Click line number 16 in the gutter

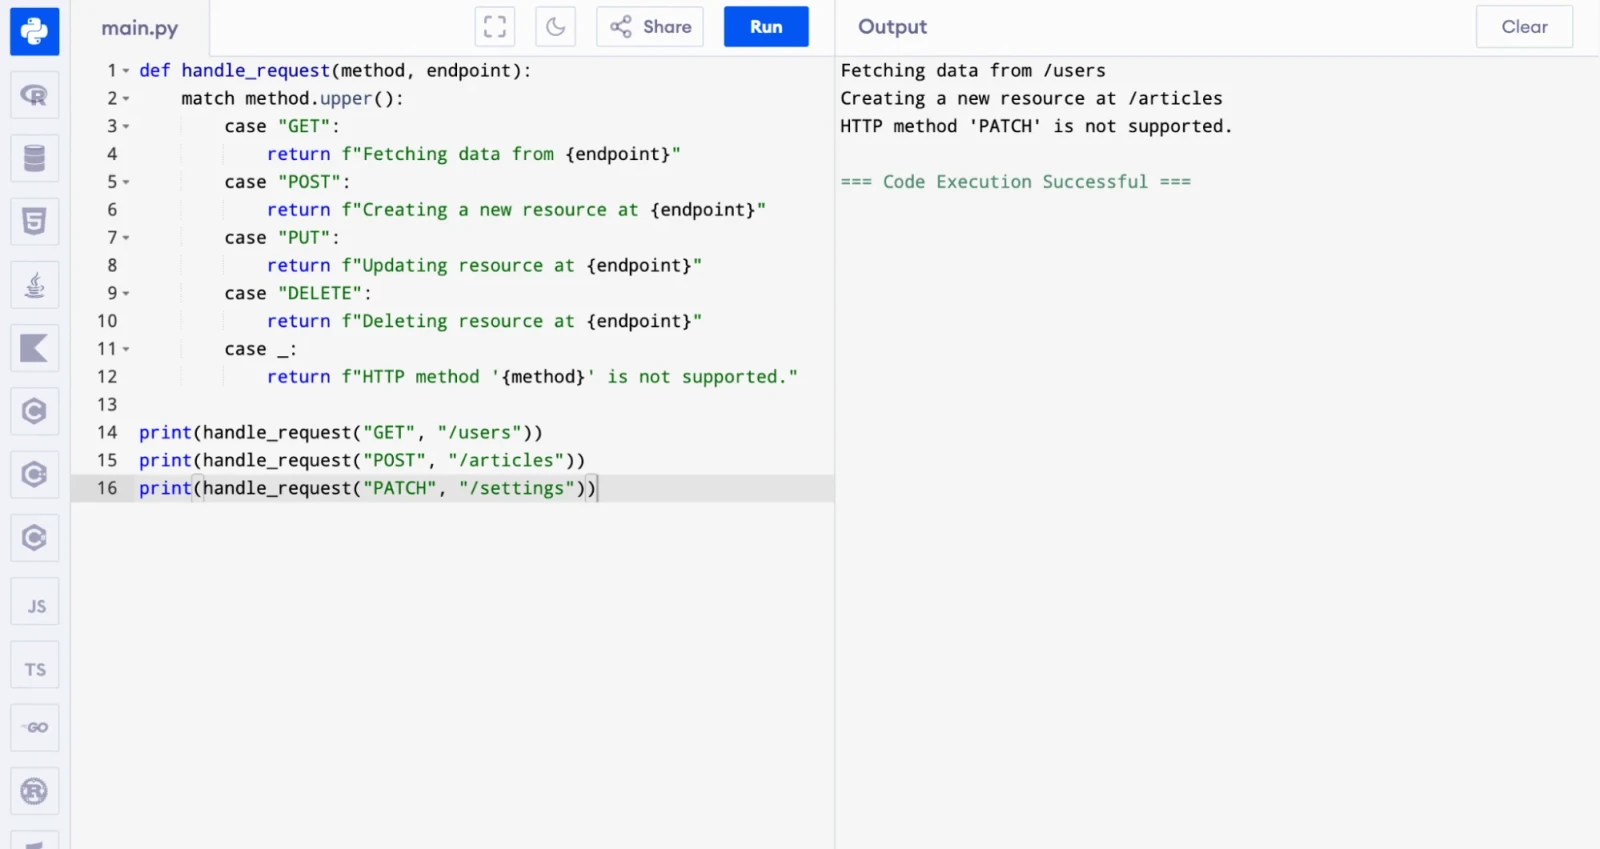pos(107,488)
